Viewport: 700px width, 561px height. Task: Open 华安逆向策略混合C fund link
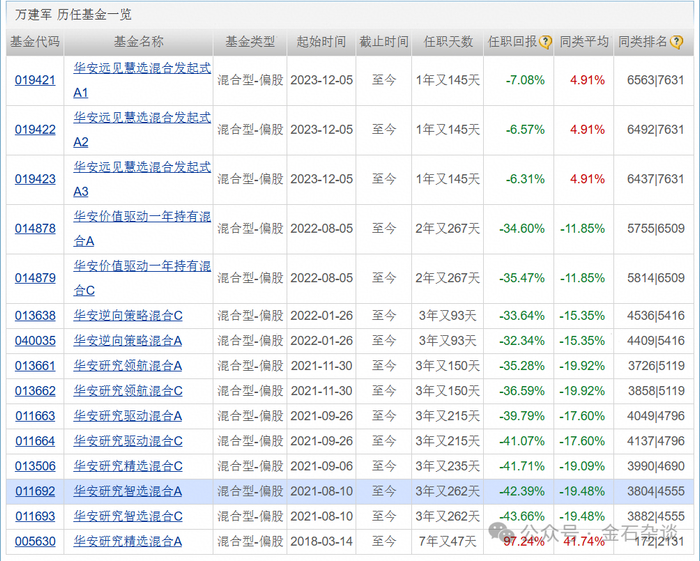click(x=128, y=316)
